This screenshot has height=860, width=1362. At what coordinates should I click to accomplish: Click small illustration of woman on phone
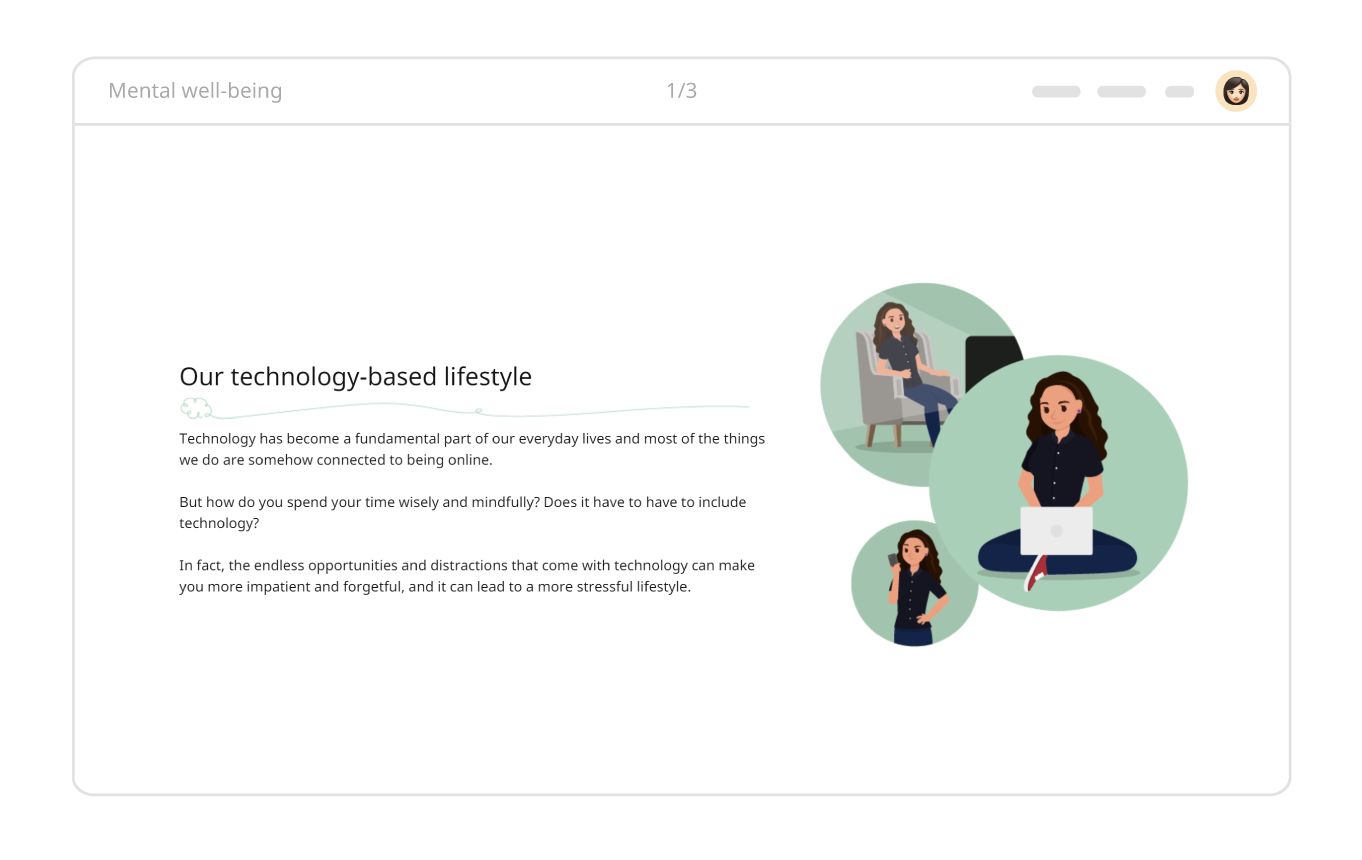914,583
